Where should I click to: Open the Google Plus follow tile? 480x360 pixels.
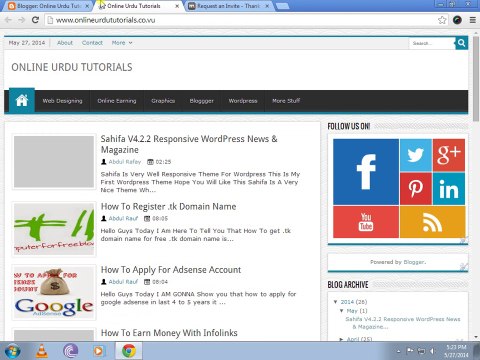tap(449, 155)
